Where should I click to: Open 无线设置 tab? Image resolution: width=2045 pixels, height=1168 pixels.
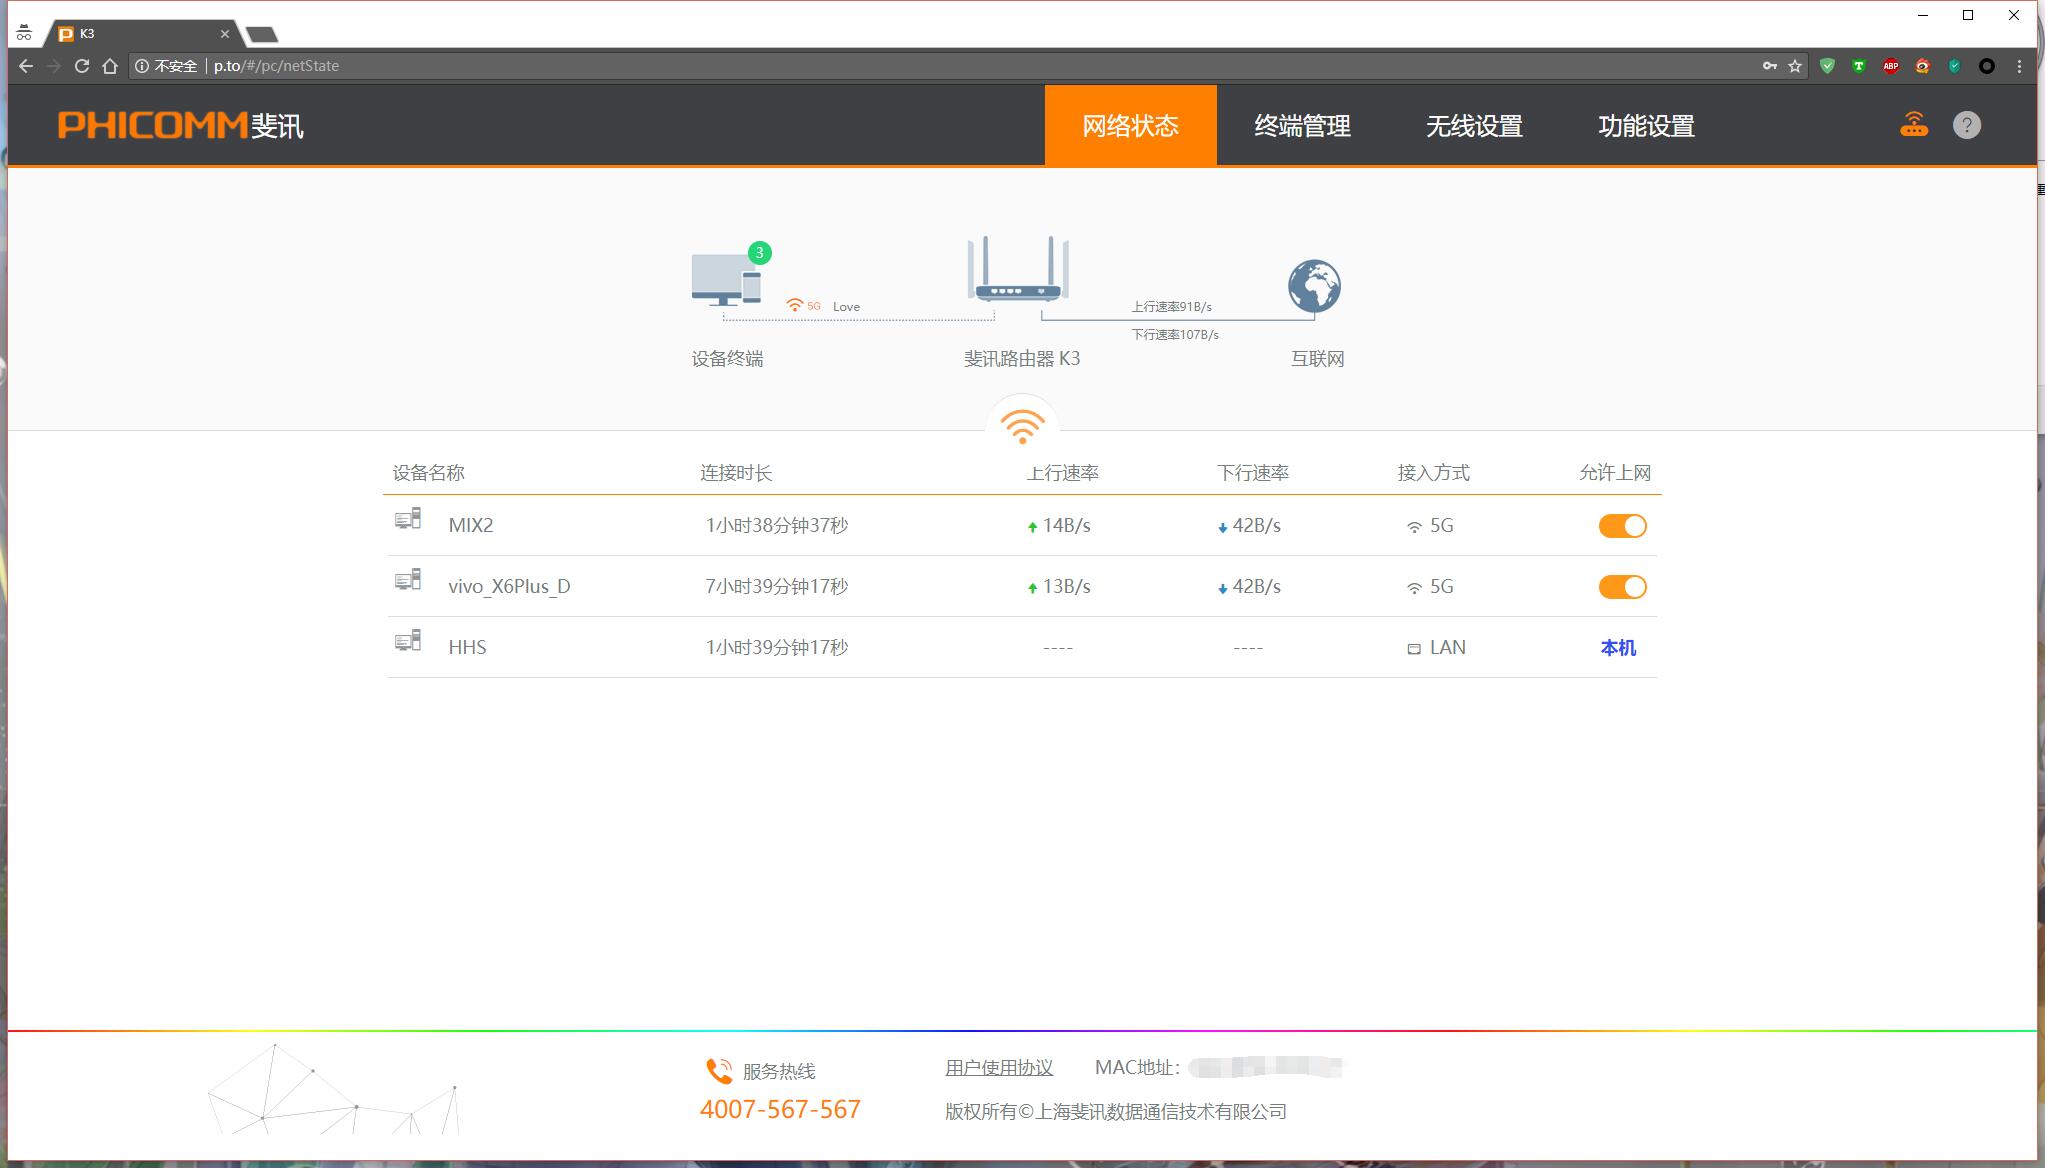point(1474,126)
